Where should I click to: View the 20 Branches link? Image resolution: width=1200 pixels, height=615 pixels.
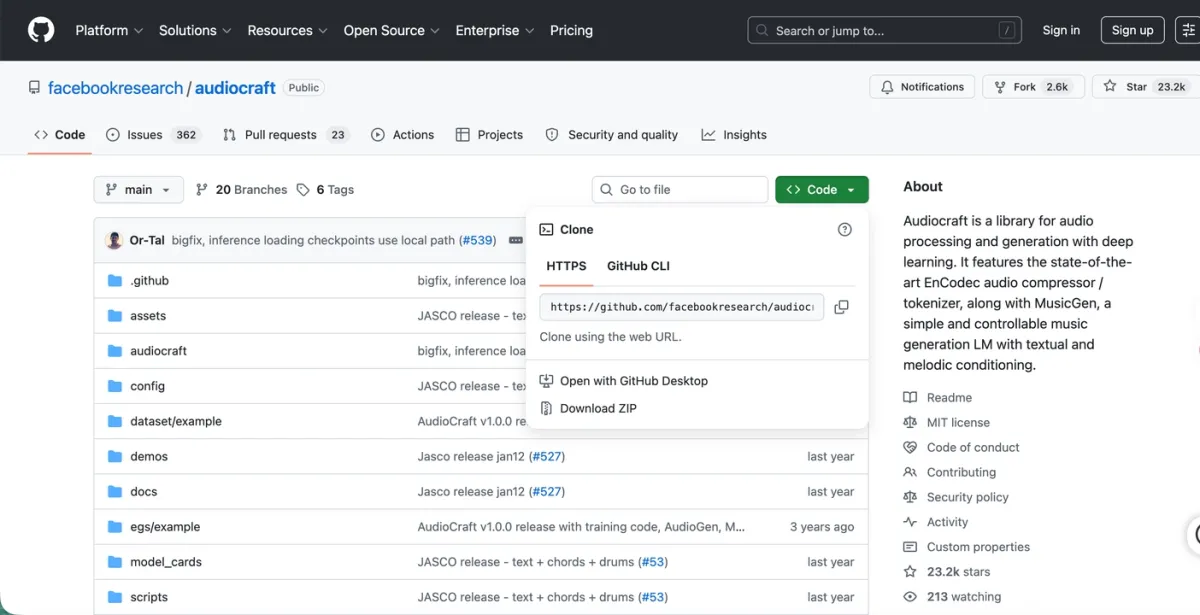pyautogui.click(x=241, y=190)
